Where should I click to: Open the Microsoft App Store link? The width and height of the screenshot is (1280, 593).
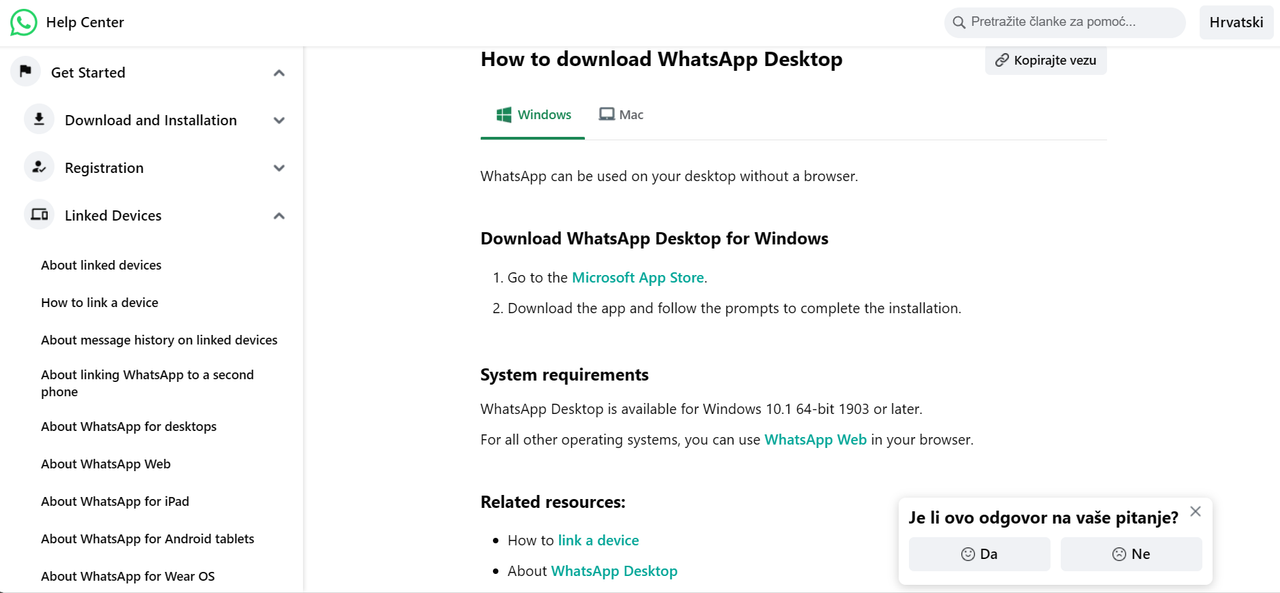point(638,278)
